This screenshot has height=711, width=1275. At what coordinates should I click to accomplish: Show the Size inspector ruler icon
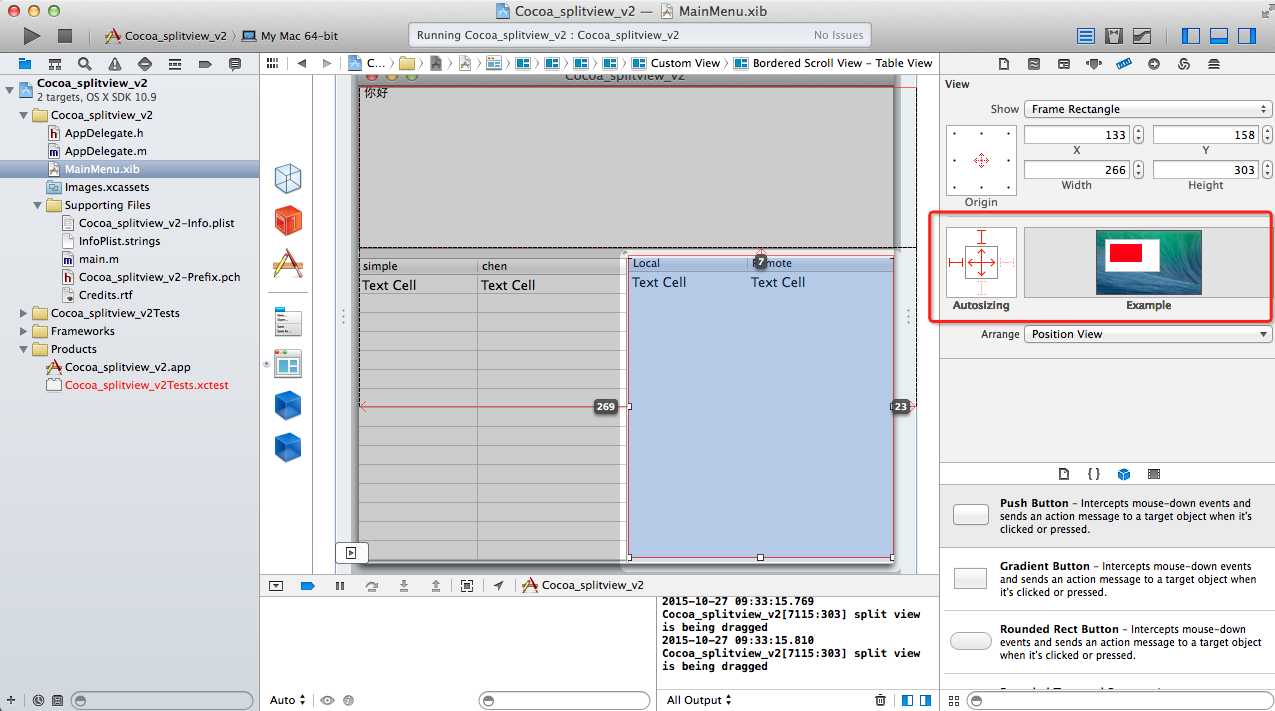[x=1124, y=63]
